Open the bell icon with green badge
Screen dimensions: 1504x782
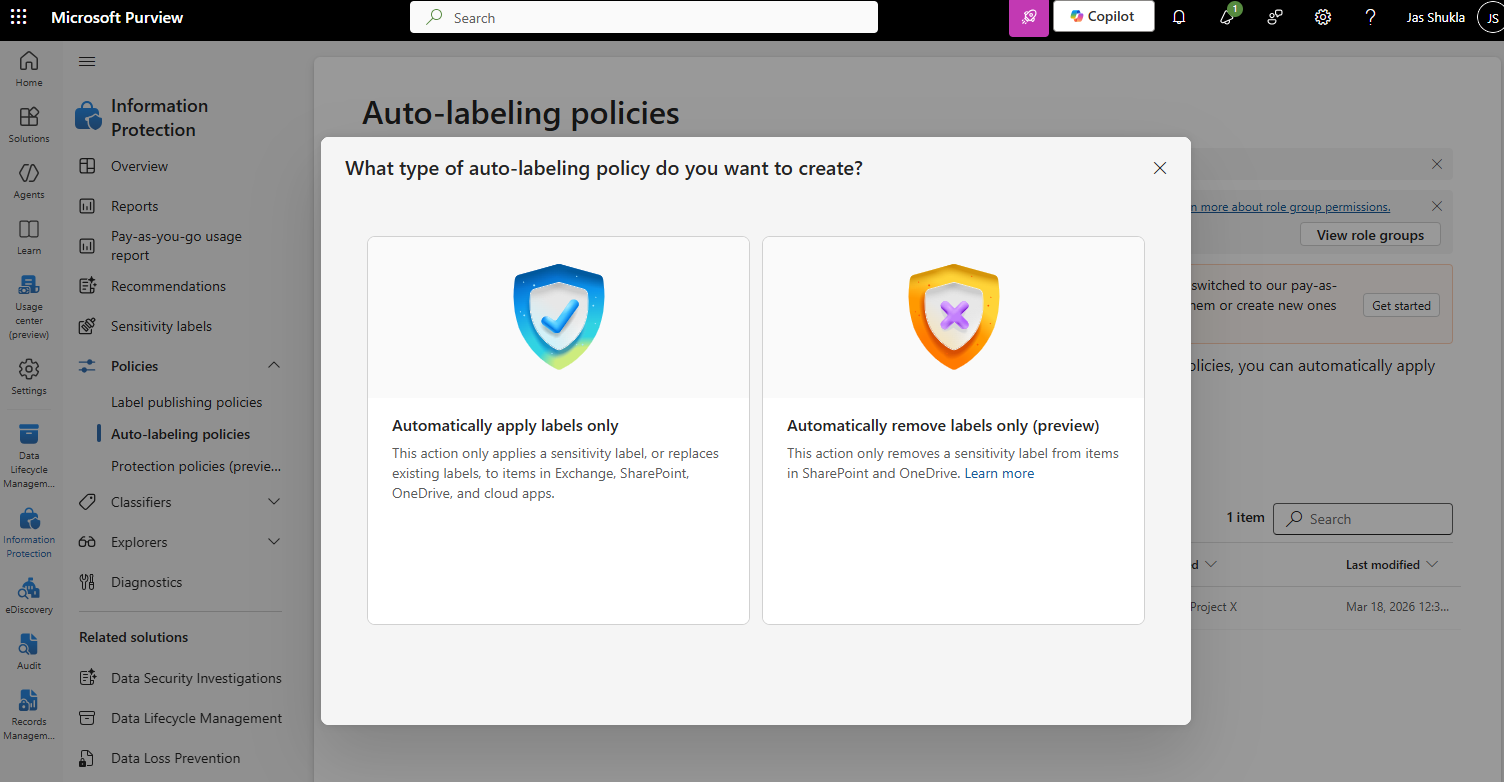[x=1228, y=17]
